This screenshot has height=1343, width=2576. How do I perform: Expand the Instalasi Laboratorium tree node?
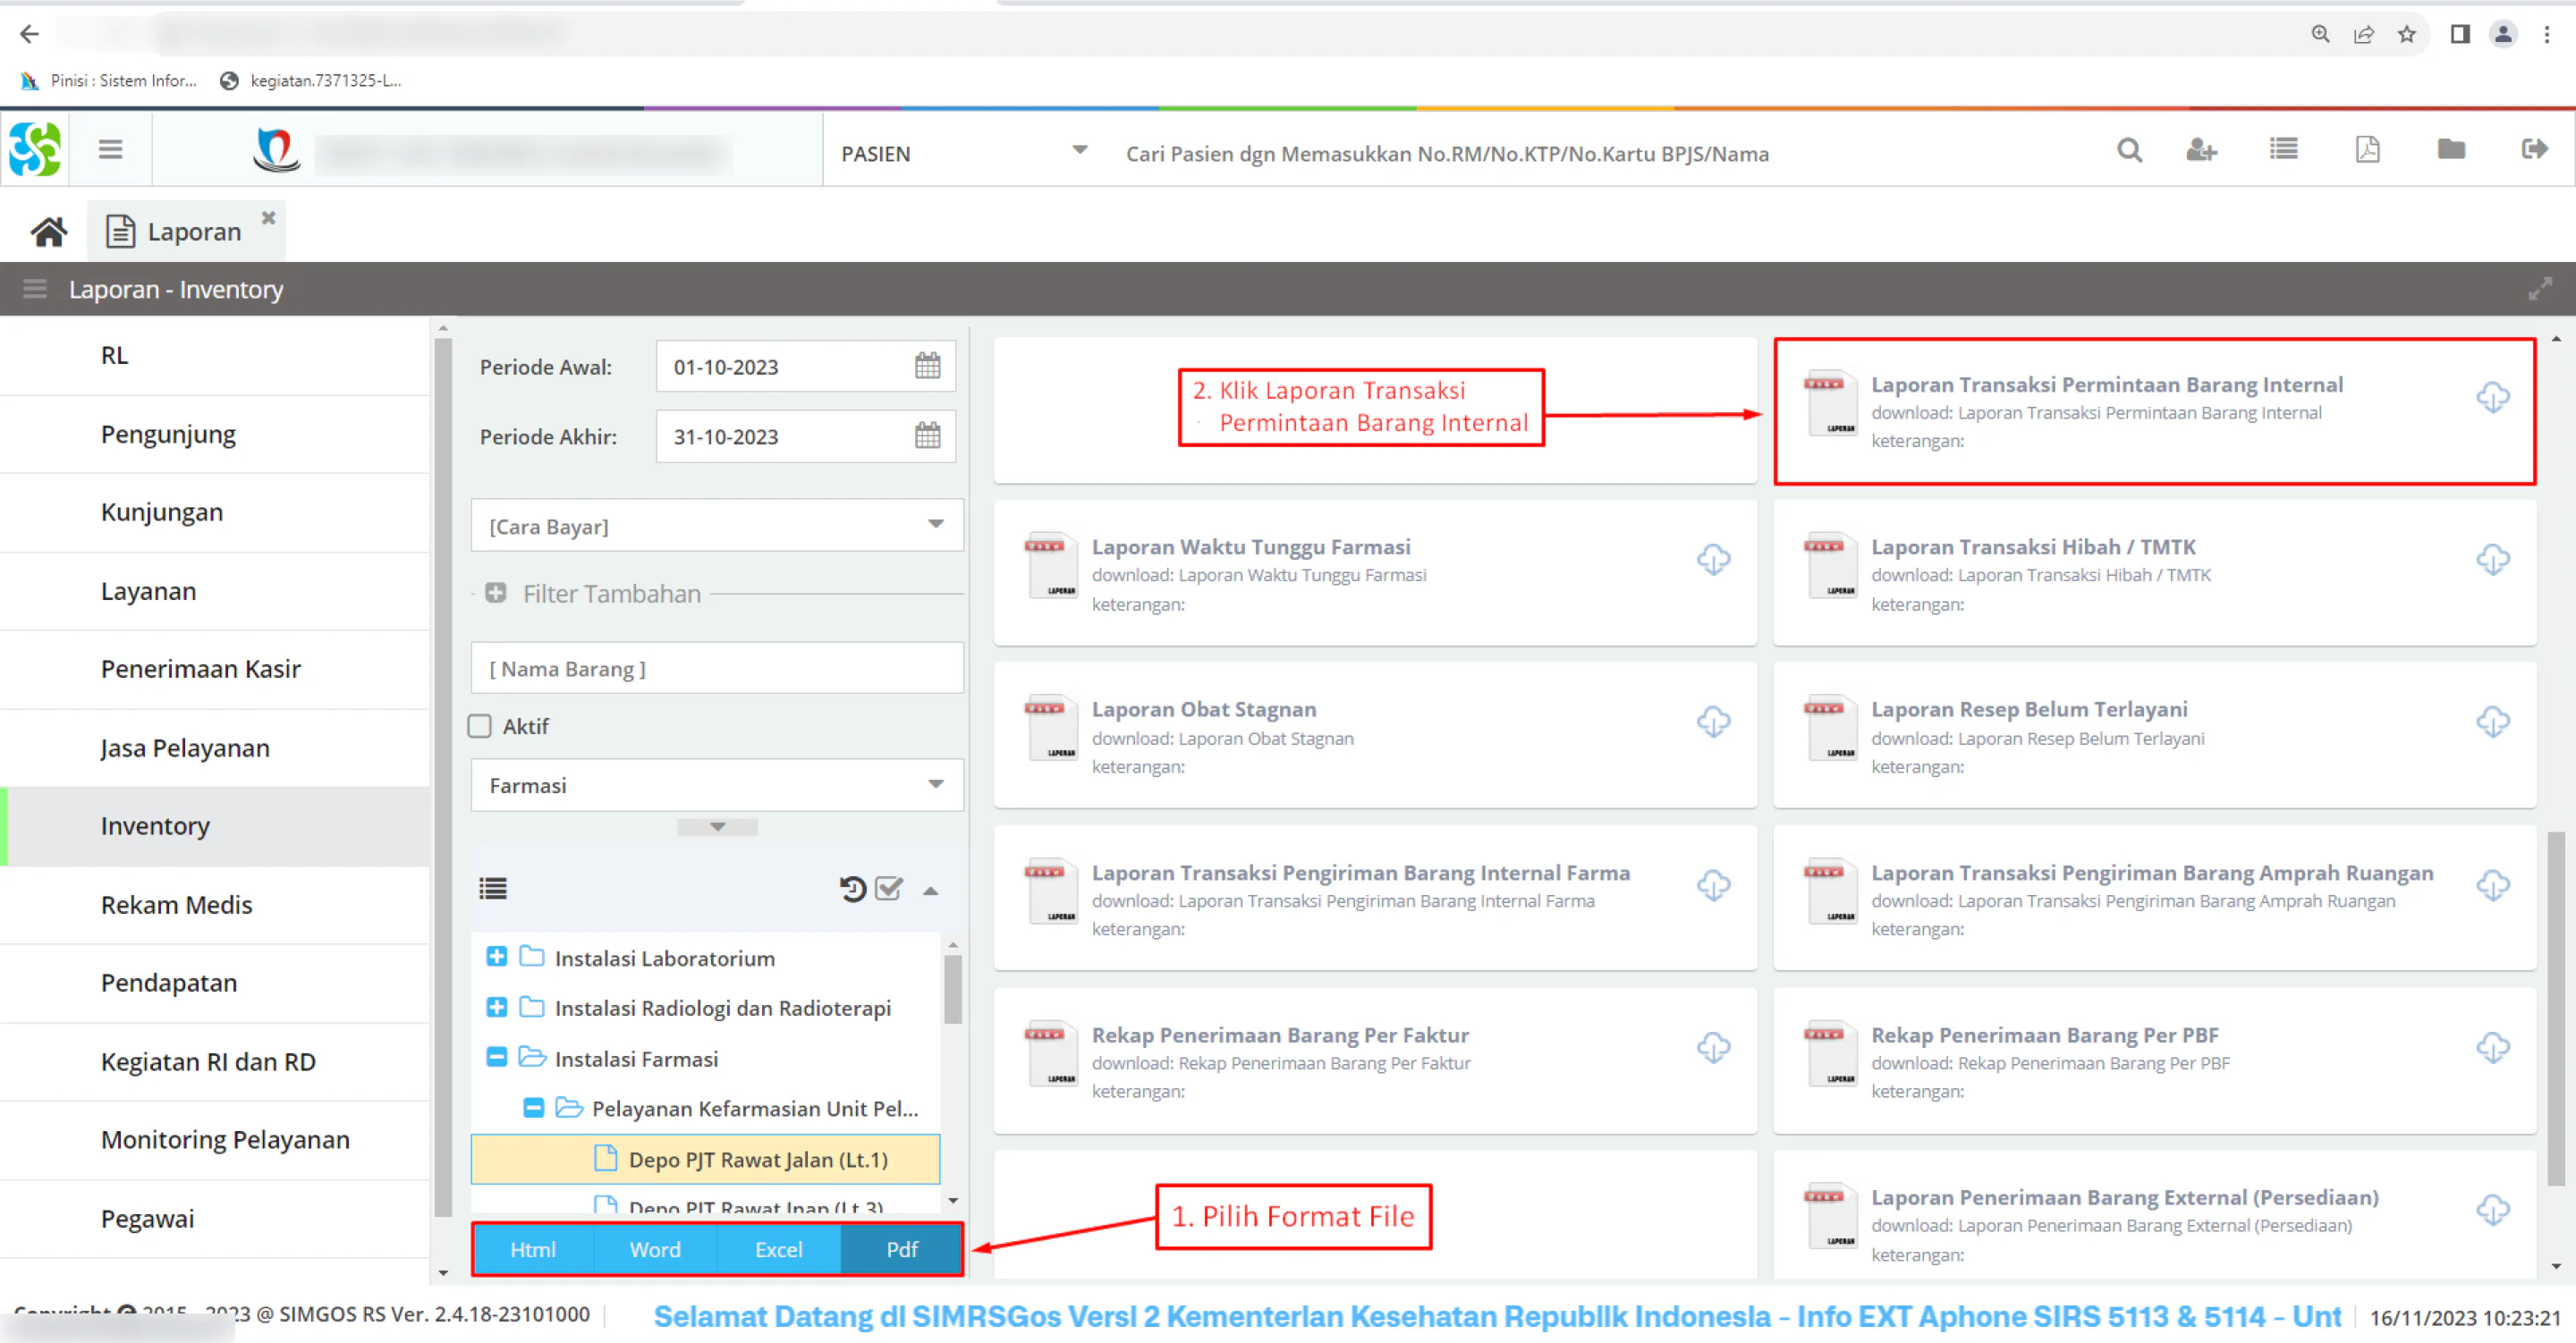pyautogui.click(x=496, y=957)
